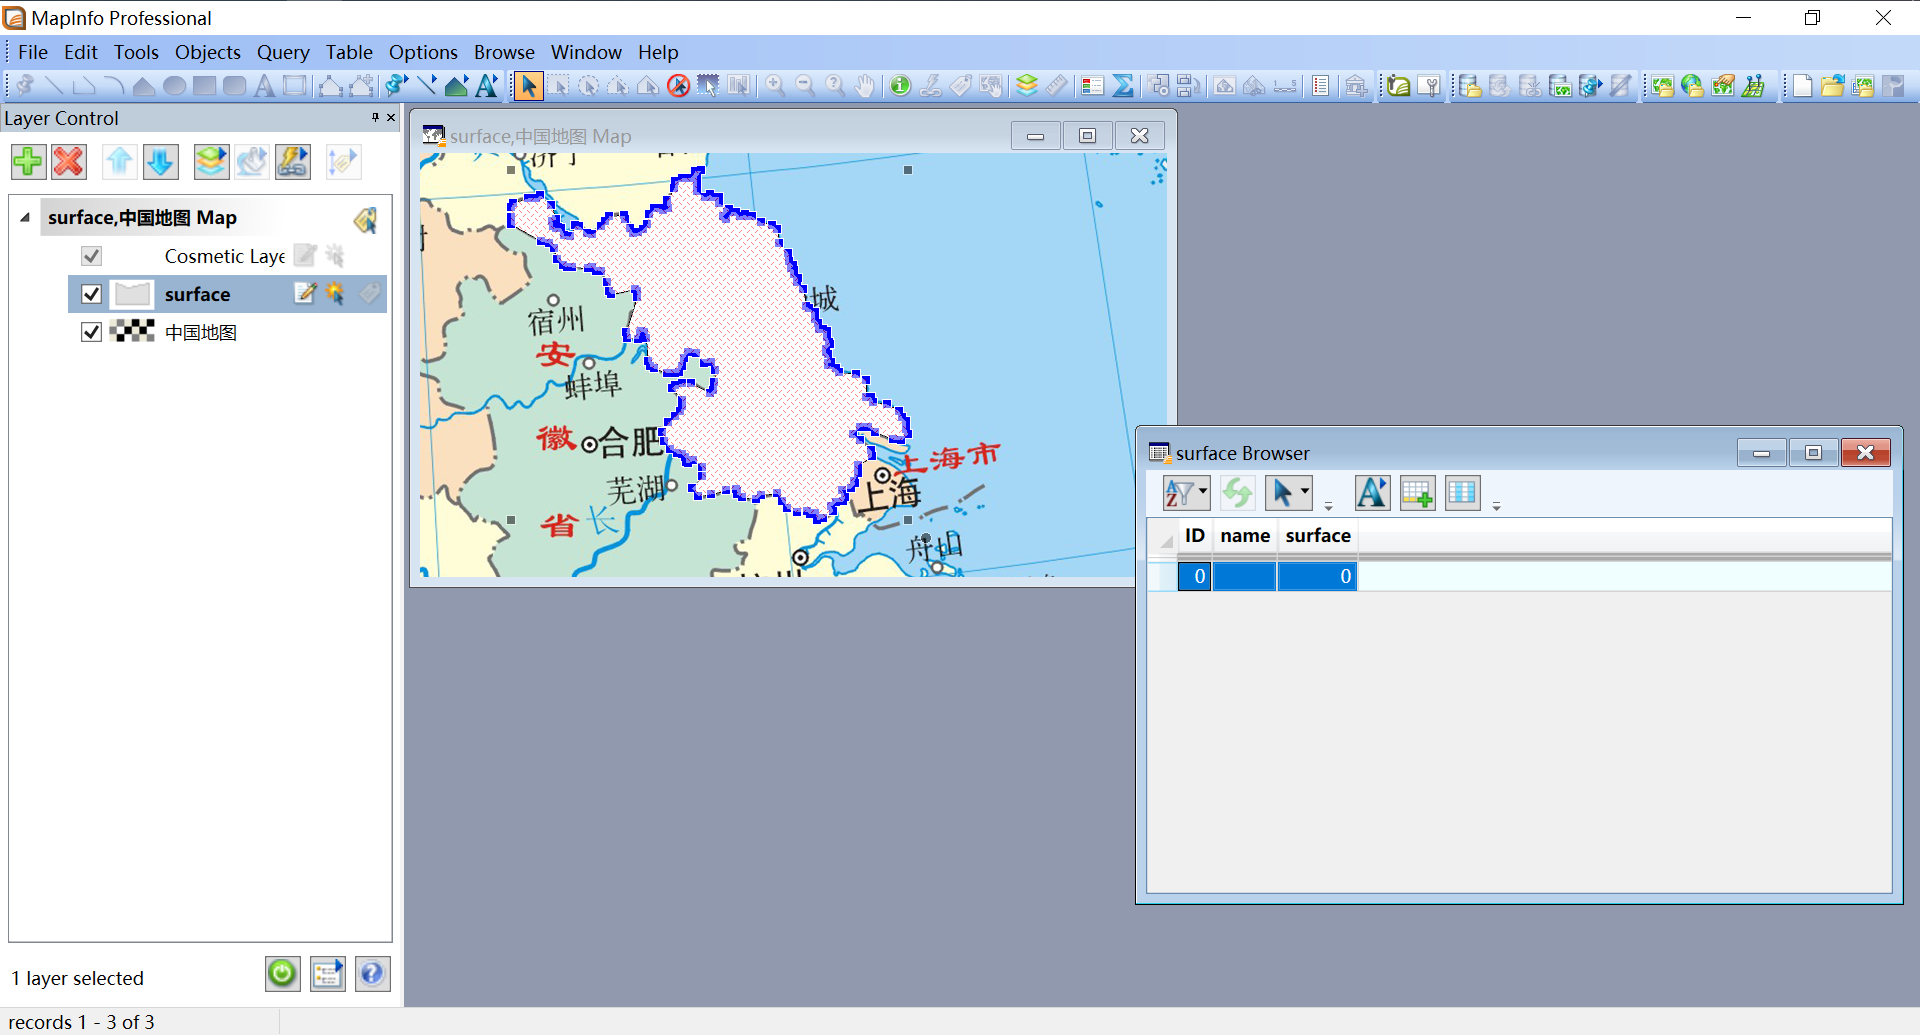Screen dimensions: 1920x1035
Task: Move layer down with blue down arrow
Action: 161,161
